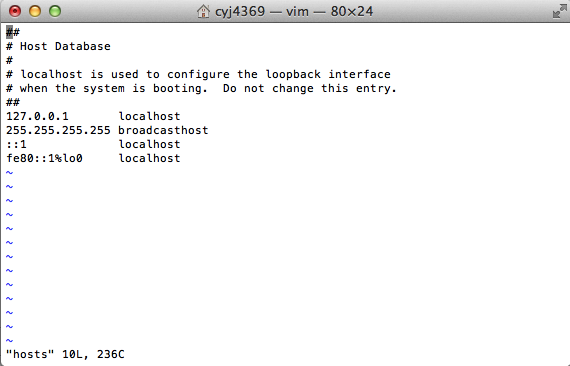570x366 pixels.
Task: Click the second '##' comment line
Action: pyautogui.click(x=13, y=102)
